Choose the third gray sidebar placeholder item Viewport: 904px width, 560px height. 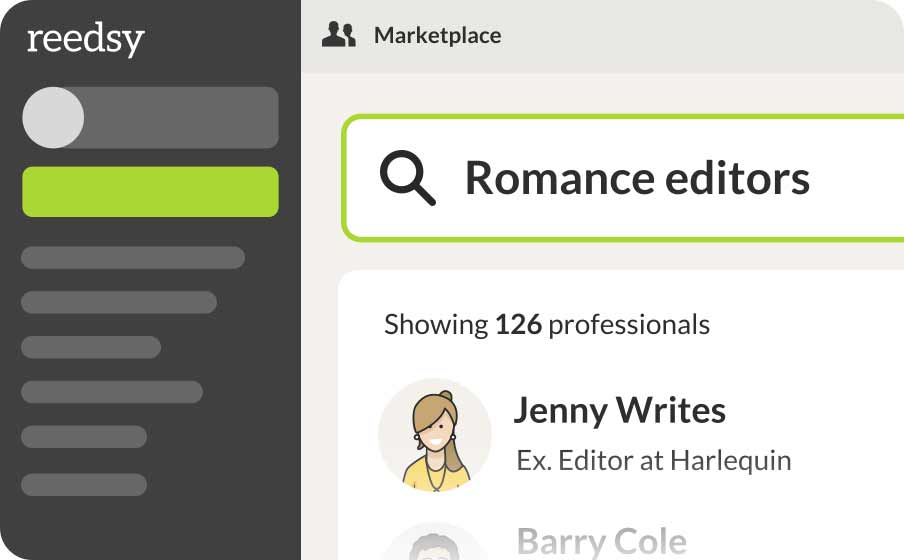91,347
